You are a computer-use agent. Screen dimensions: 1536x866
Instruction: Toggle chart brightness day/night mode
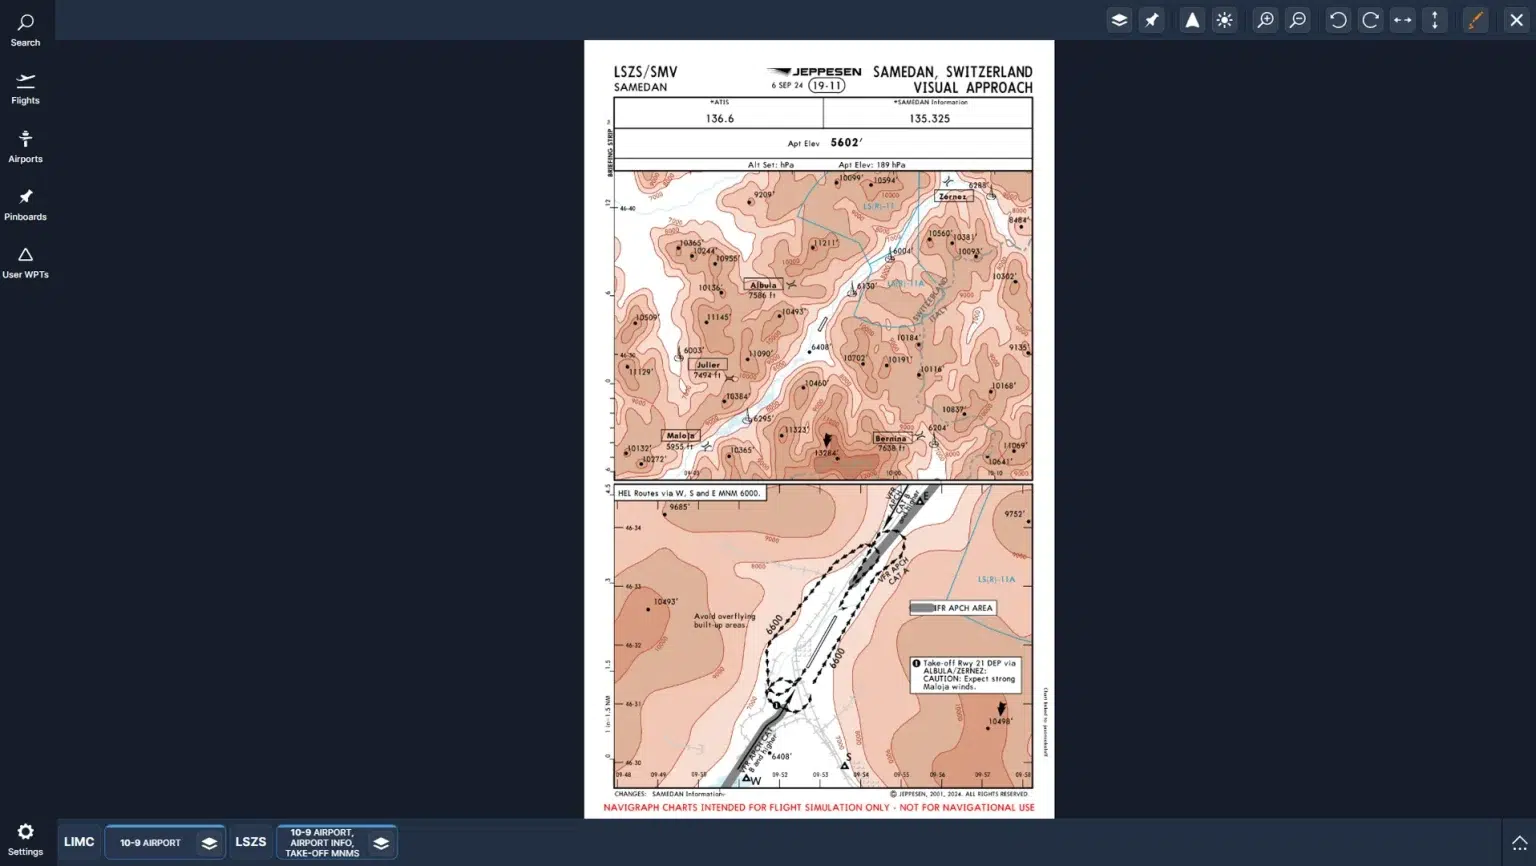tap(1225, 20)
